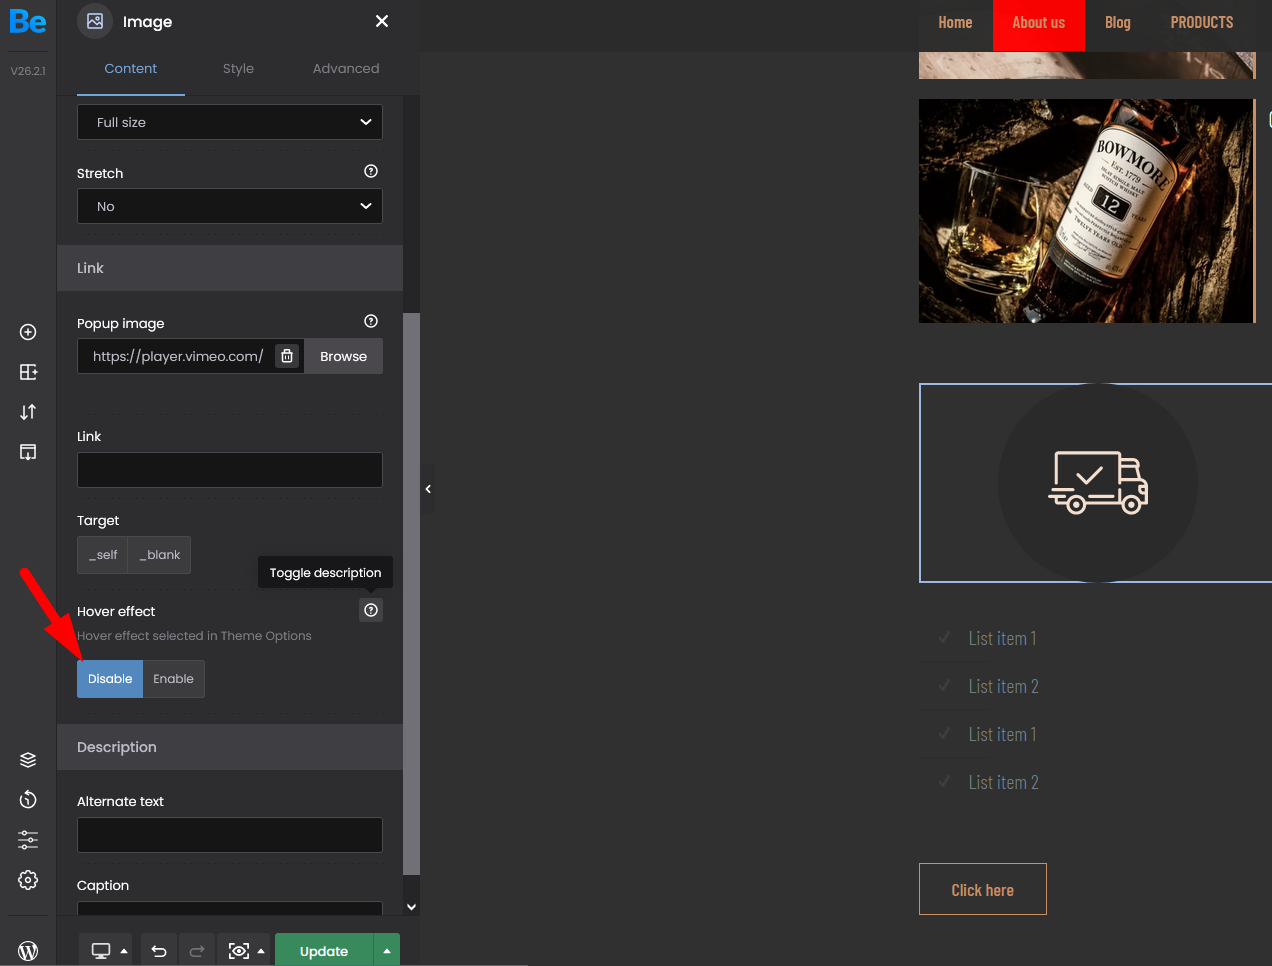The height and width of the screenshot is (966, 1272).
Task: Toggle description for Hover effect
Action: point(371,610)
